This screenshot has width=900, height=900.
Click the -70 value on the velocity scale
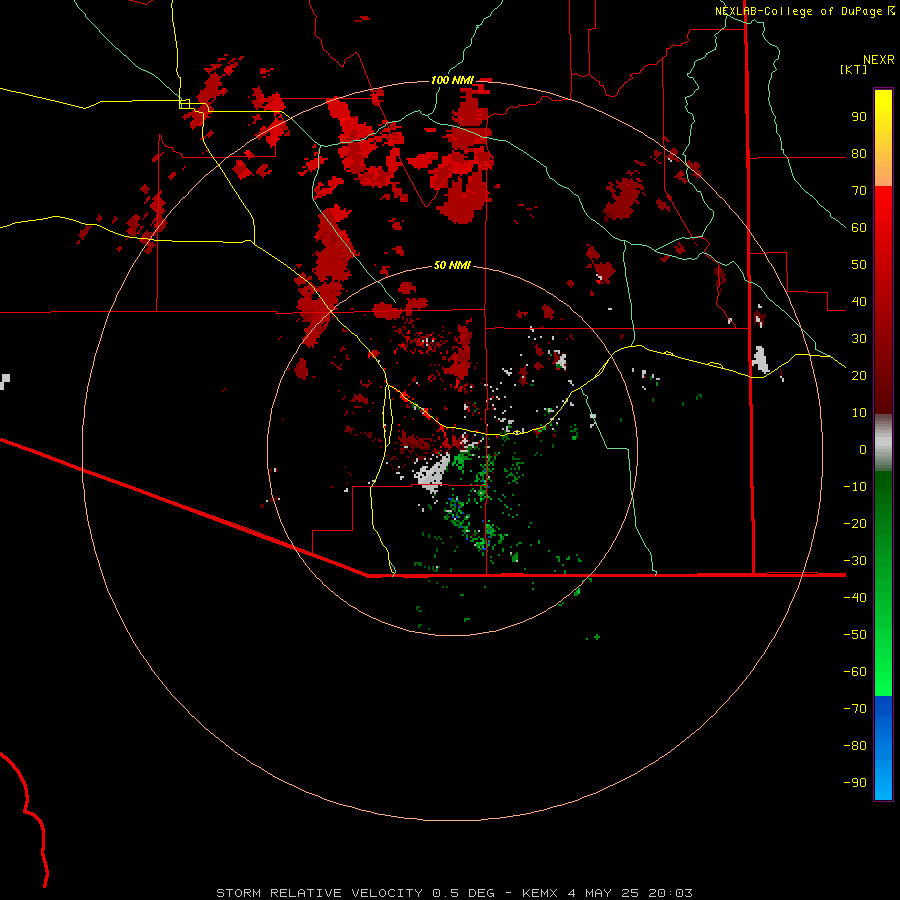[x=855, y=708]
